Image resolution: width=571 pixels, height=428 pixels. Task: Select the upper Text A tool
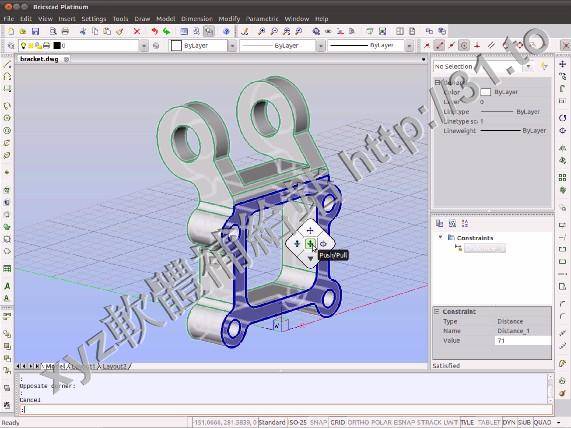[x=7, y=286]
